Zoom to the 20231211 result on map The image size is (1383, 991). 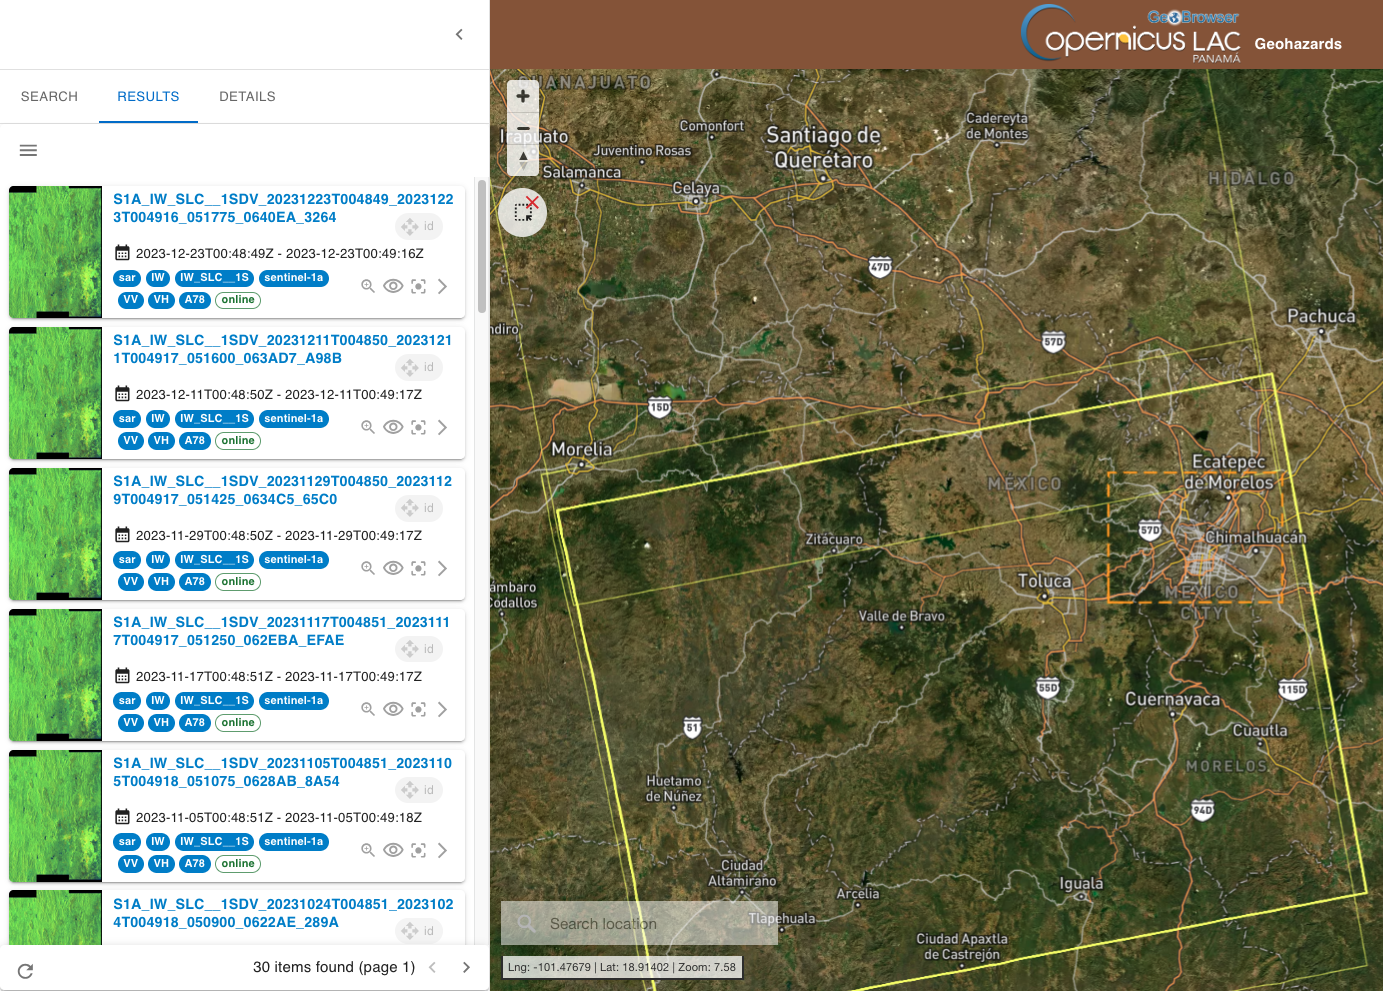[x=368, y=427]
